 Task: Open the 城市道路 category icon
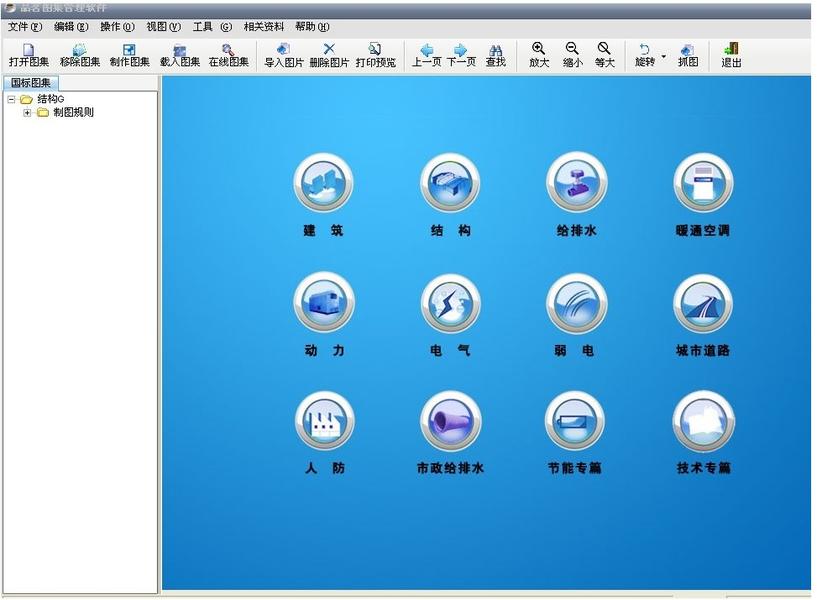point(703,304)
